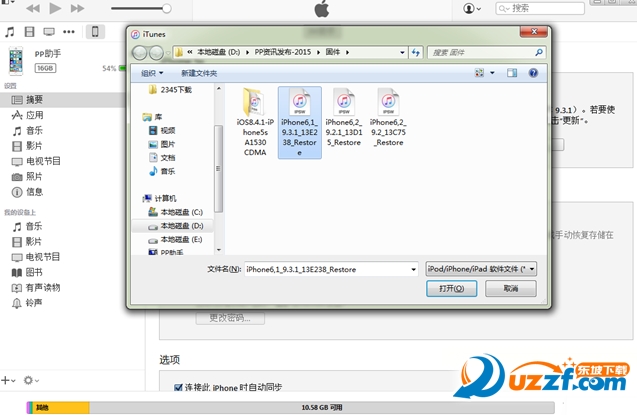This screenshot has height=415, width=637.
Task: Click the folder search field in the dialog
Action: [x=486, y=52]
